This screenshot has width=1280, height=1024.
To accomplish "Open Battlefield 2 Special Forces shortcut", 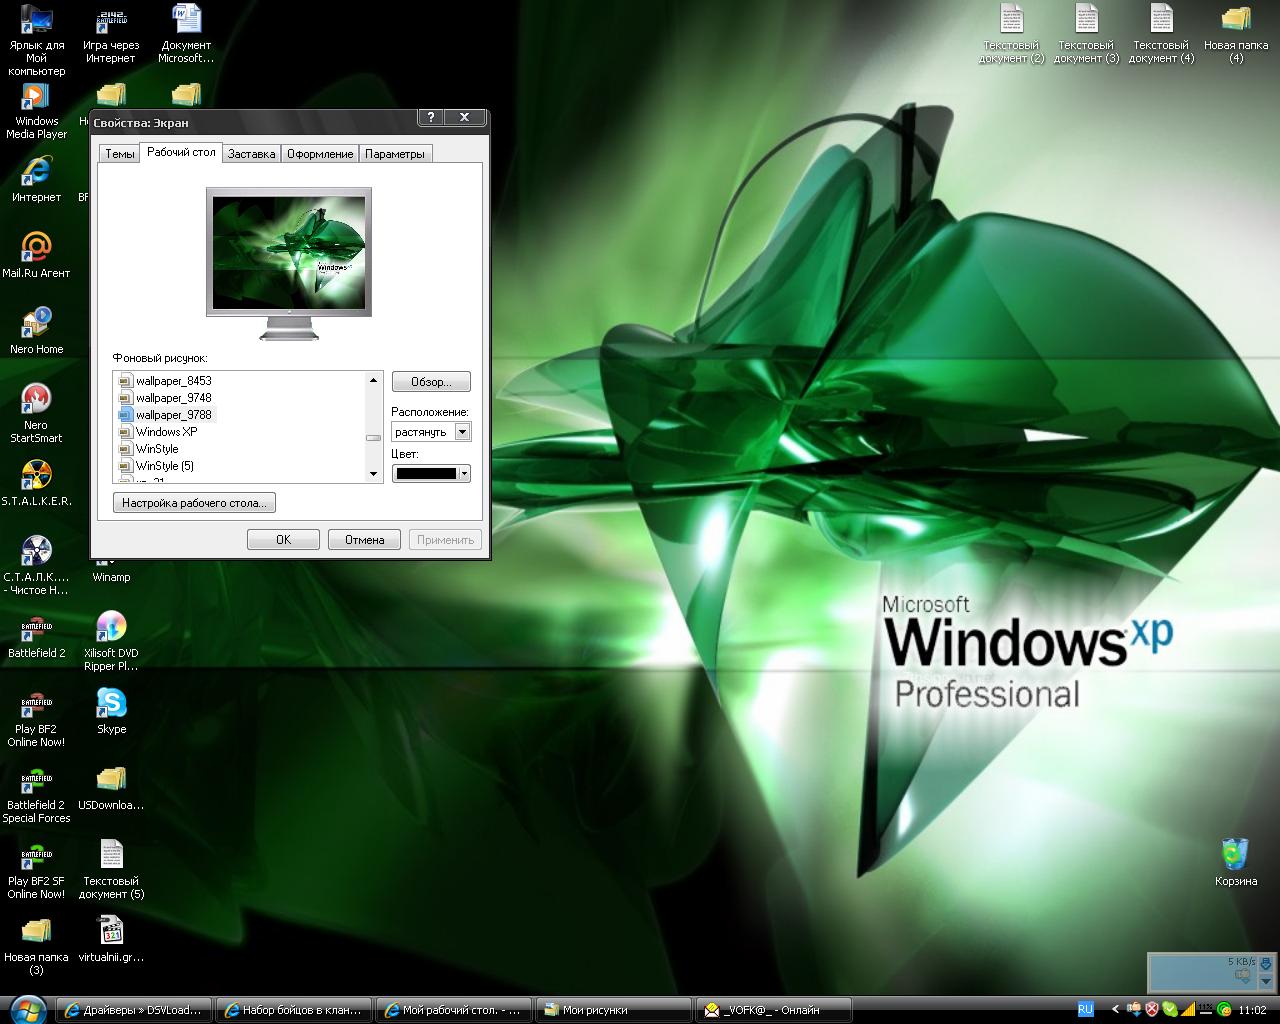I will pyautogui.click(x=36, y=780).
